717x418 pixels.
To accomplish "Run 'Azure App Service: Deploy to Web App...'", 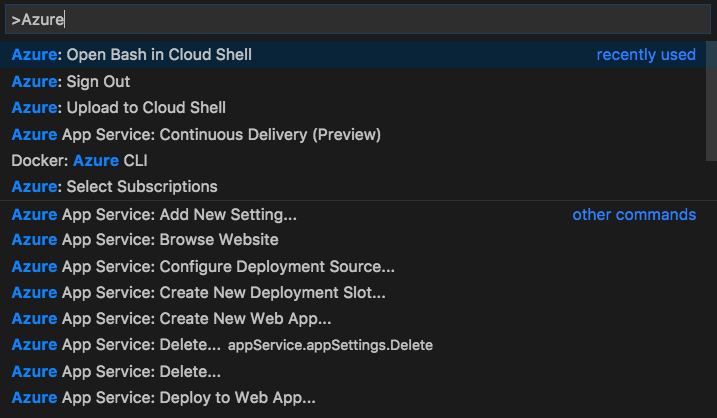I will 165,397.
